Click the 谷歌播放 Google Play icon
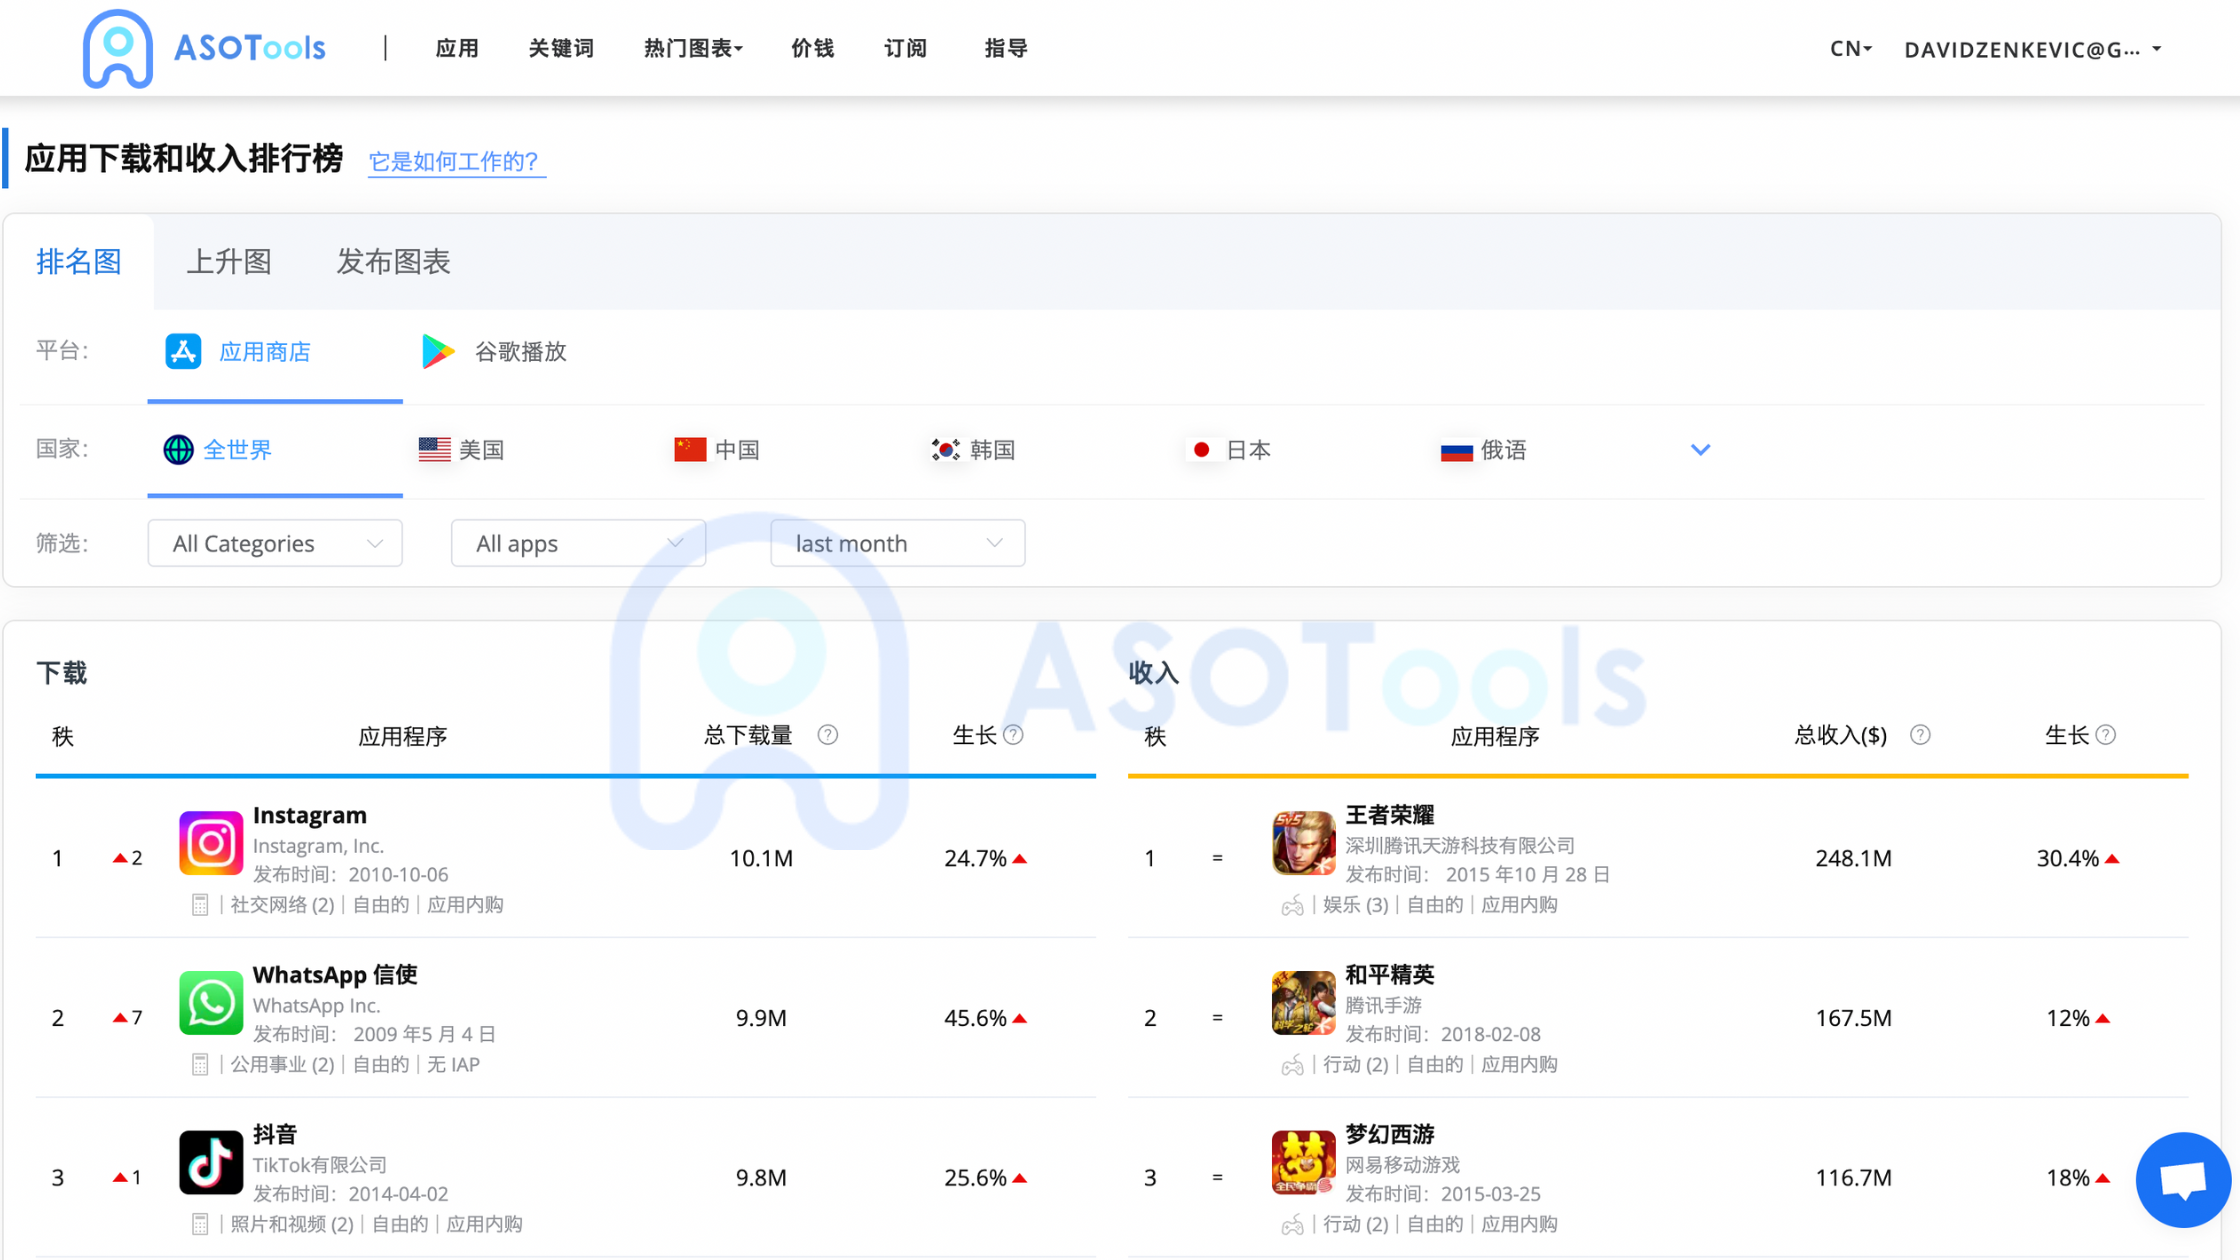 (x=437, y=351)
